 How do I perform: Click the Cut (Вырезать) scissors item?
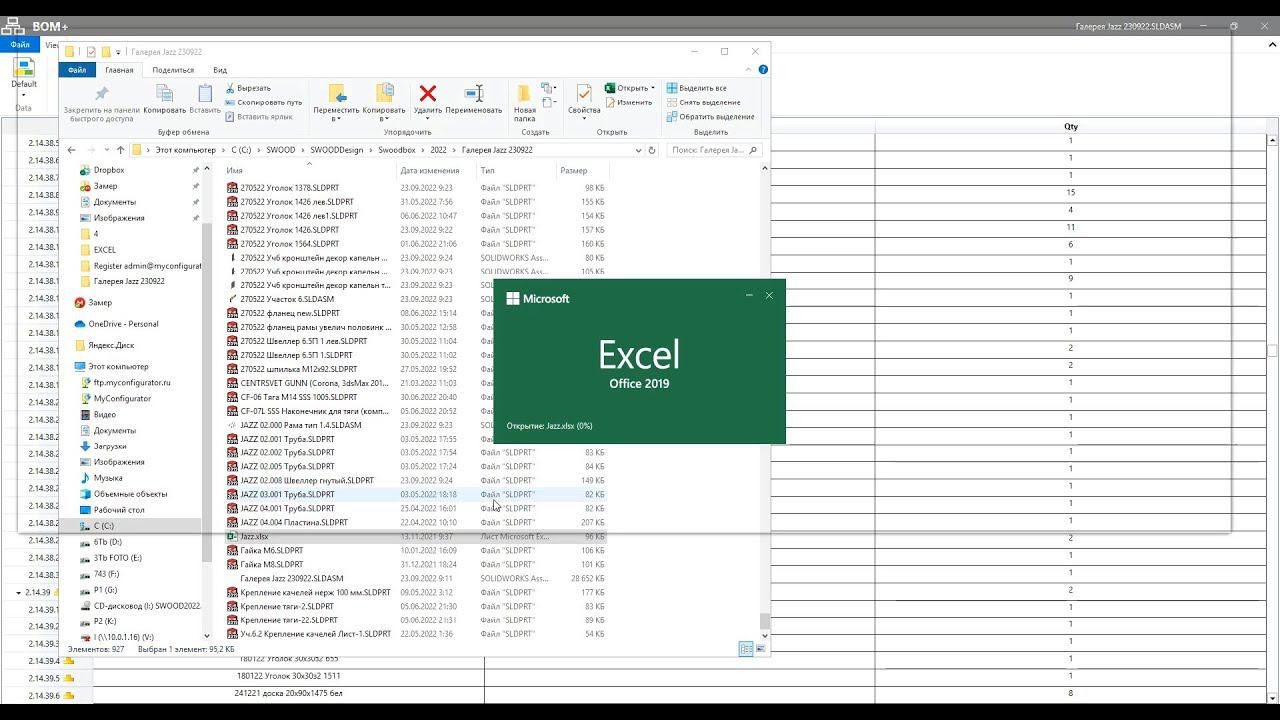248,88
